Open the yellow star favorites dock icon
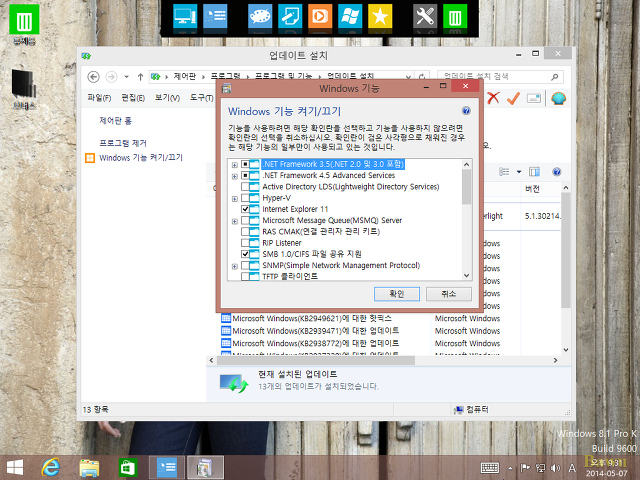The image size is (640, 480). tap(380, 16)
